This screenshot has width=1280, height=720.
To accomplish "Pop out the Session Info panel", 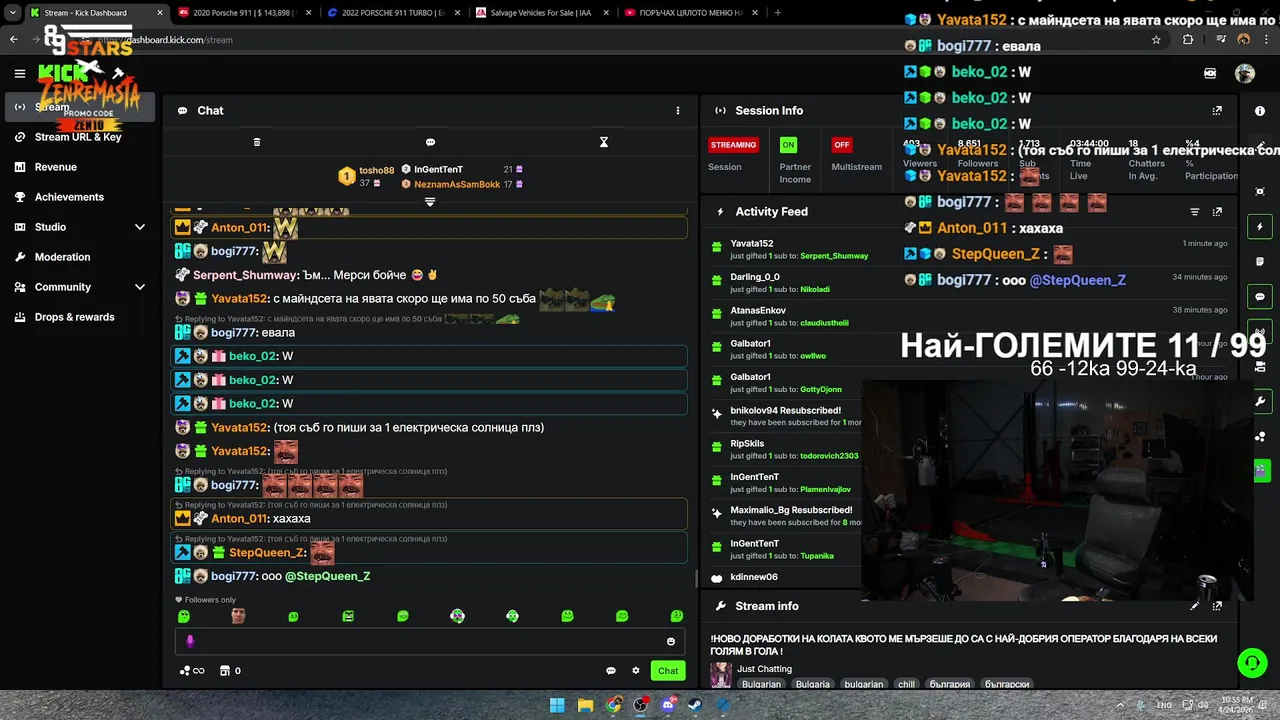I will pos(1217,111).
